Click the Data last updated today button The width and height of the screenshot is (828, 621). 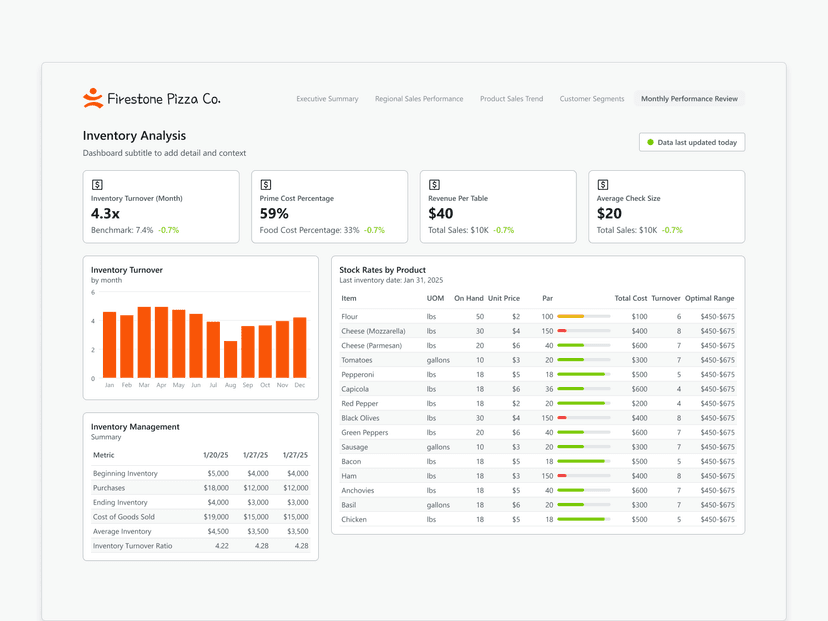tap(692, 142)
